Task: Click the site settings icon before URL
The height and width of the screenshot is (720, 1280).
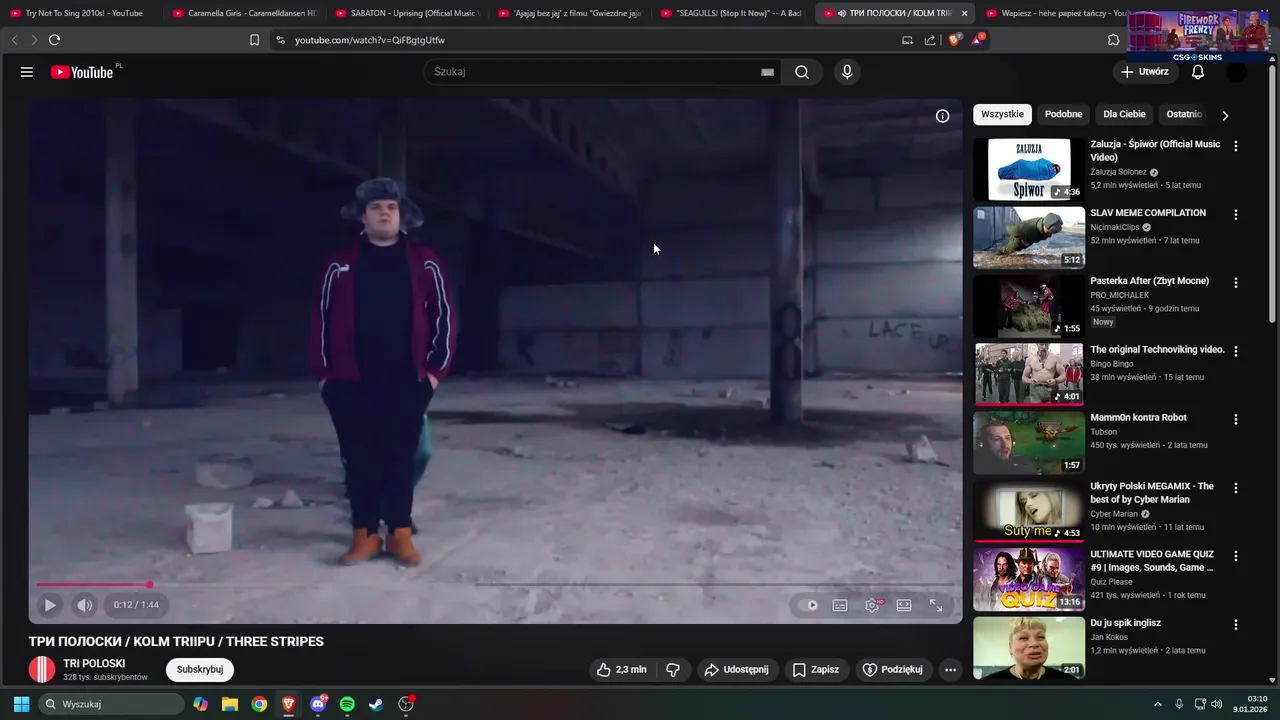Action: 280,40
